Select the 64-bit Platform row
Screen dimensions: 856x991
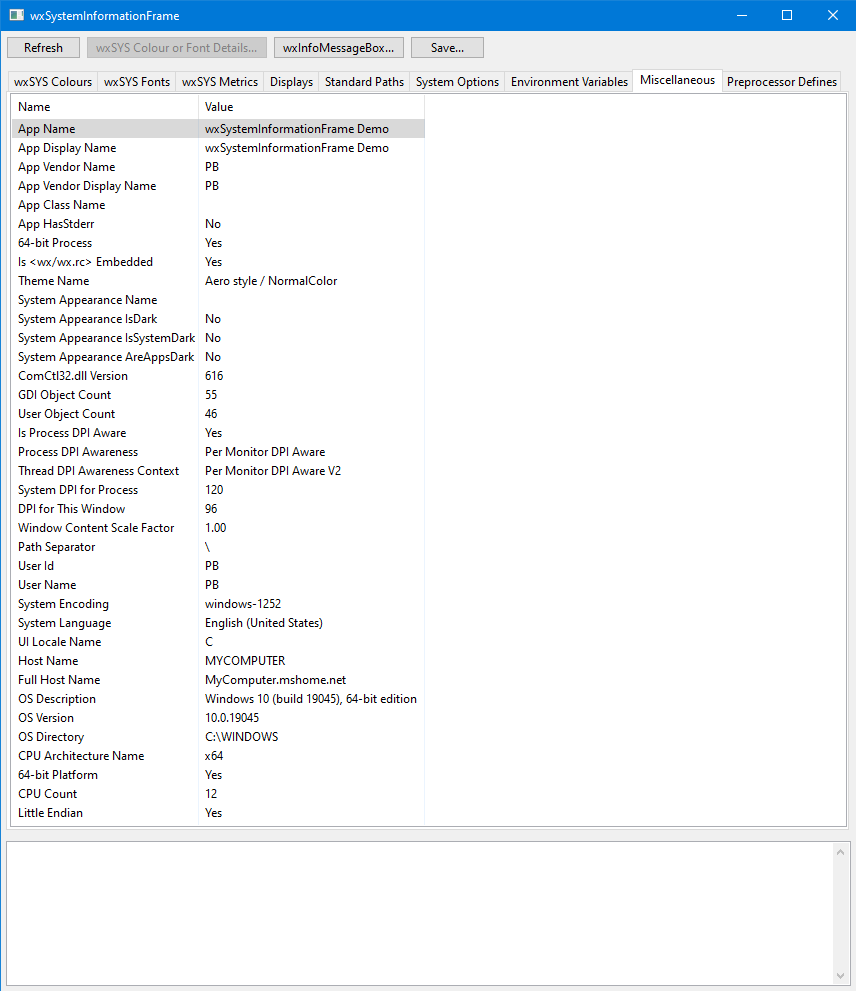pos(218,775)
